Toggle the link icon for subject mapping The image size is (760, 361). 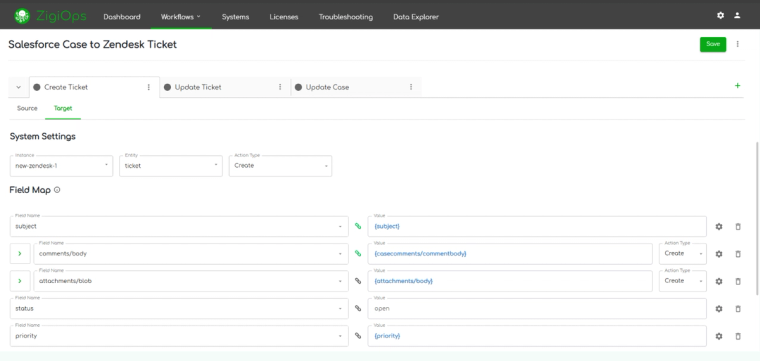click(358, 226)
